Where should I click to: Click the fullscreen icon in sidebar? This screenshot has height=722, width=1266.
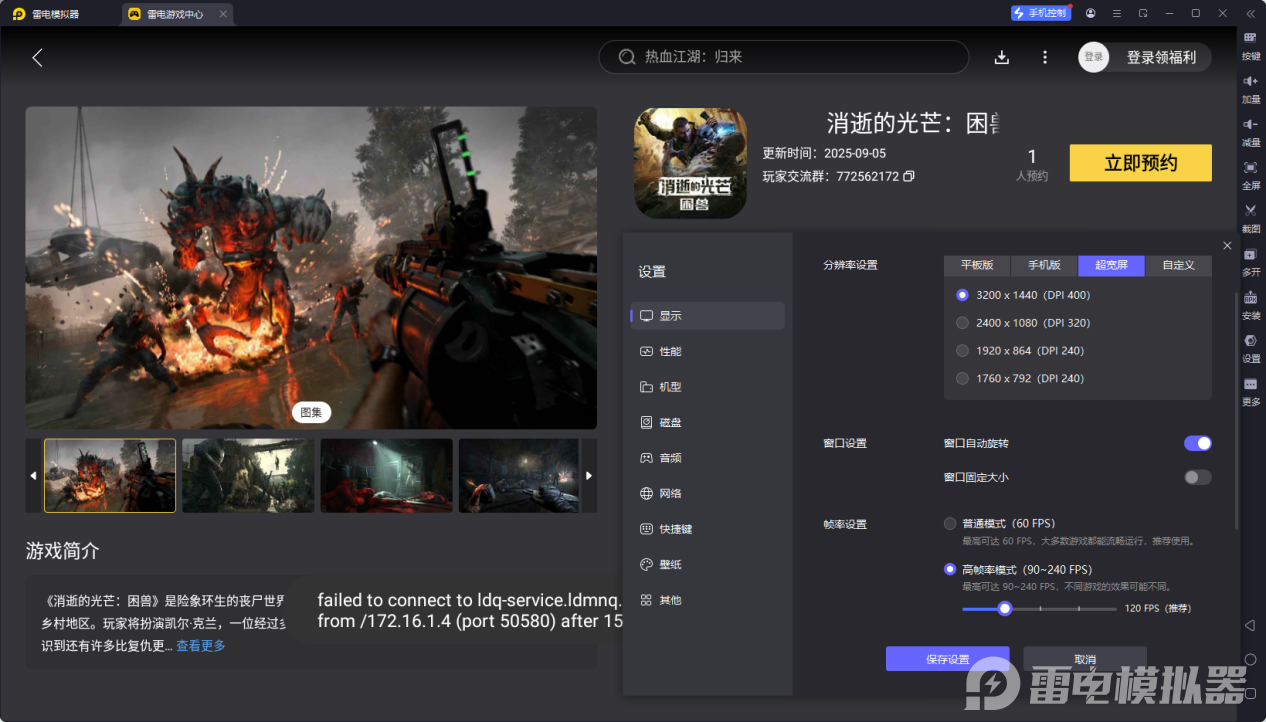point(1250,168)
